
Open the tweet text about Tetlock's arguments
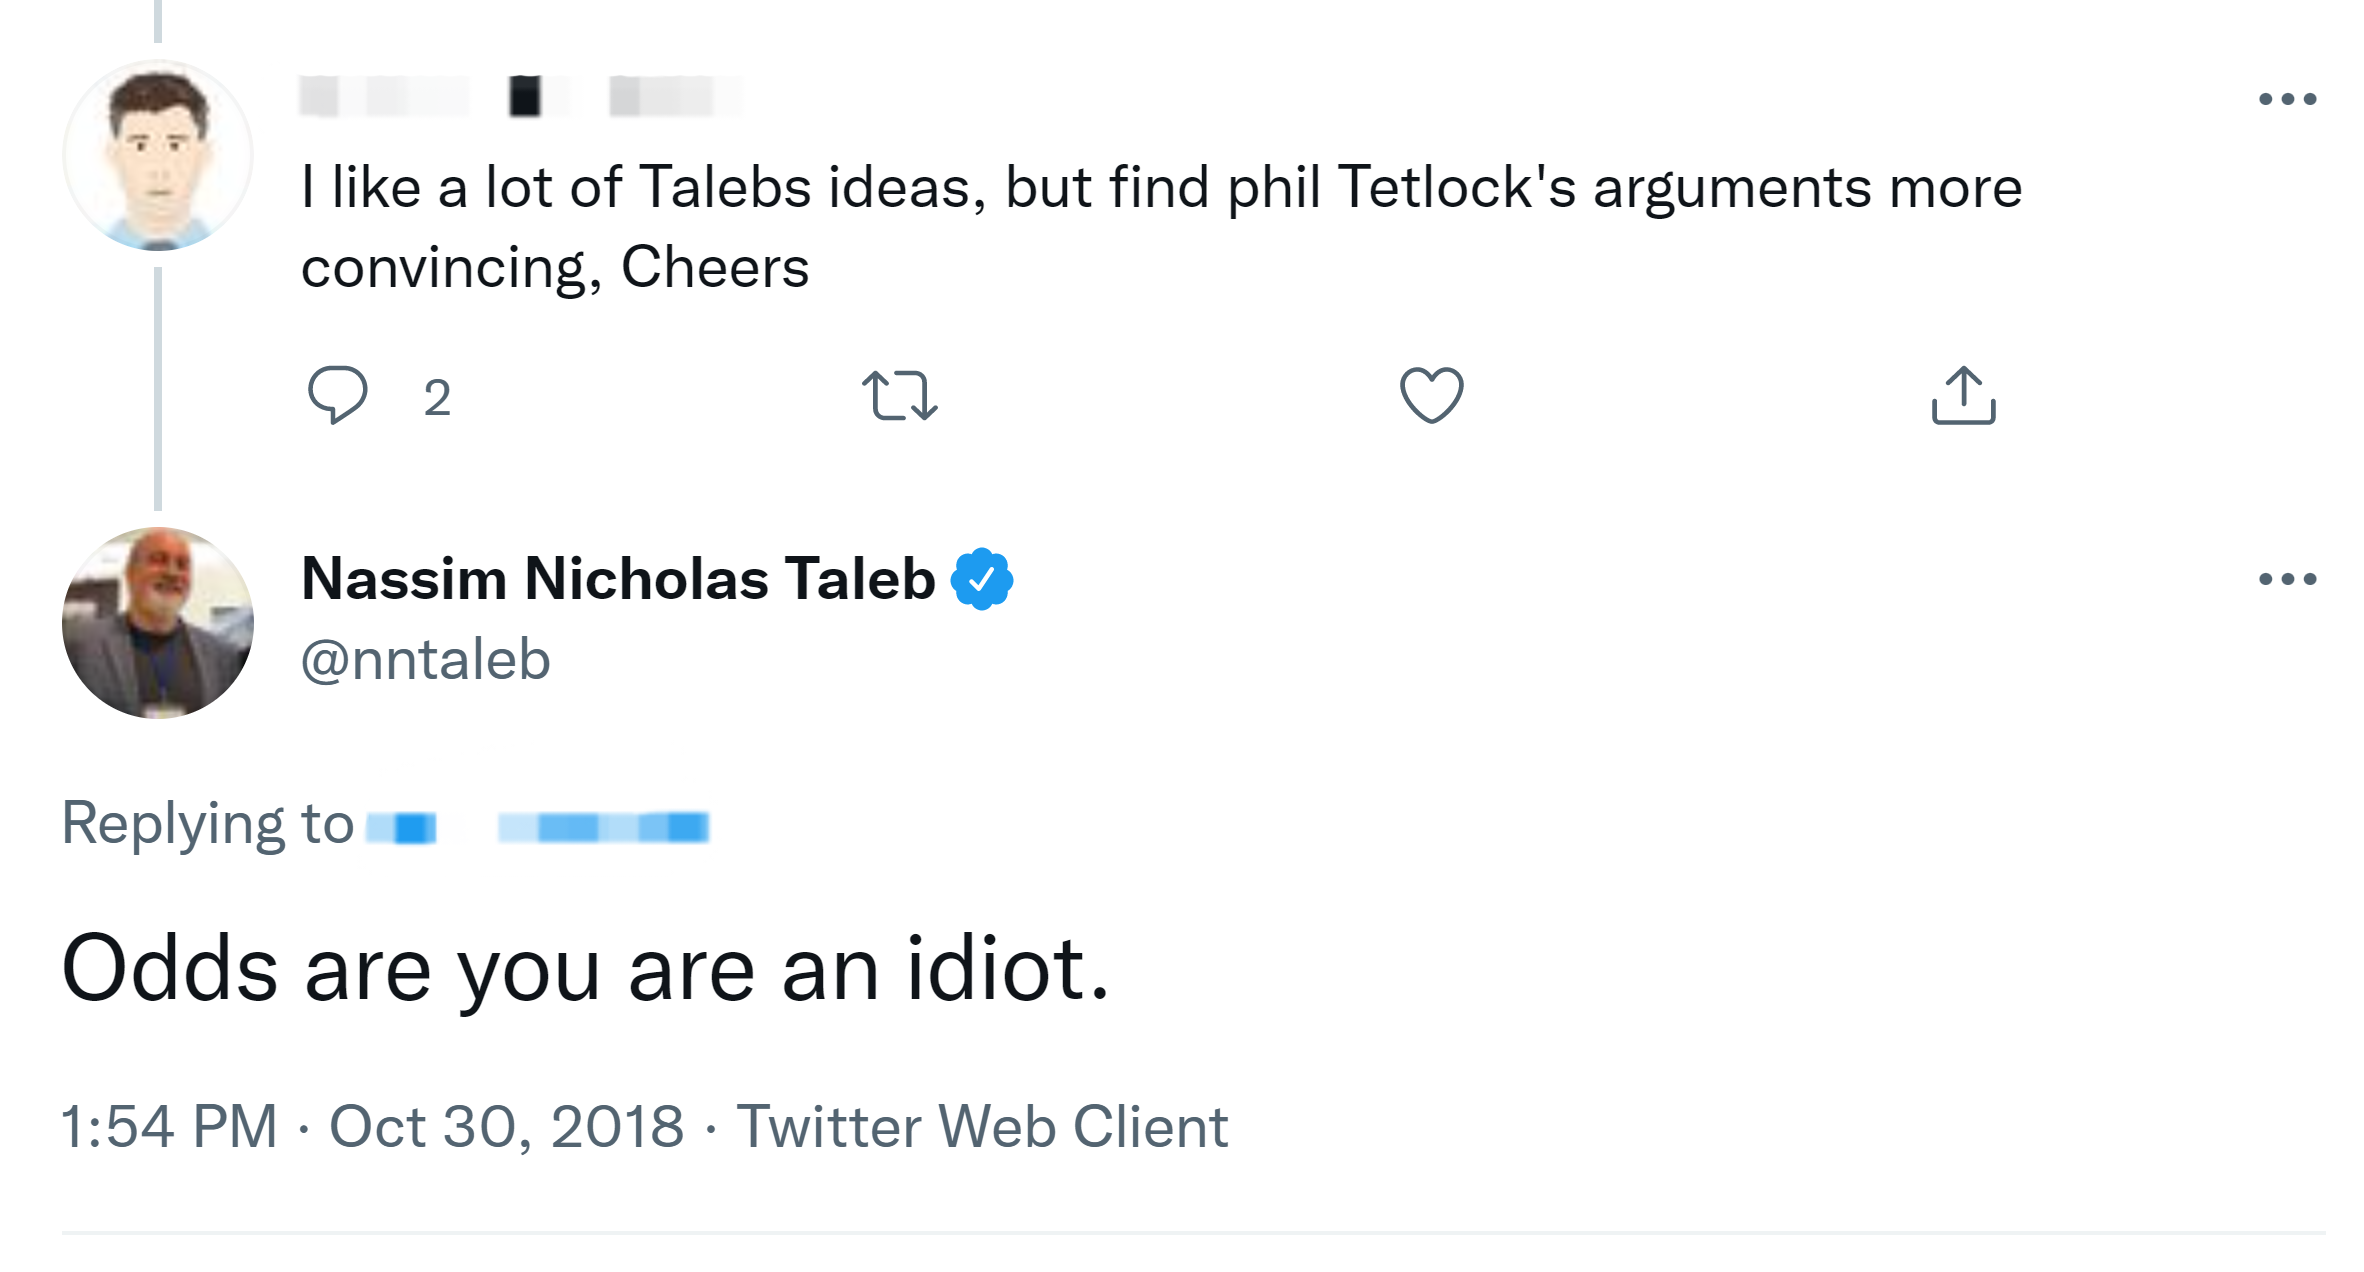coord(1160,227)
